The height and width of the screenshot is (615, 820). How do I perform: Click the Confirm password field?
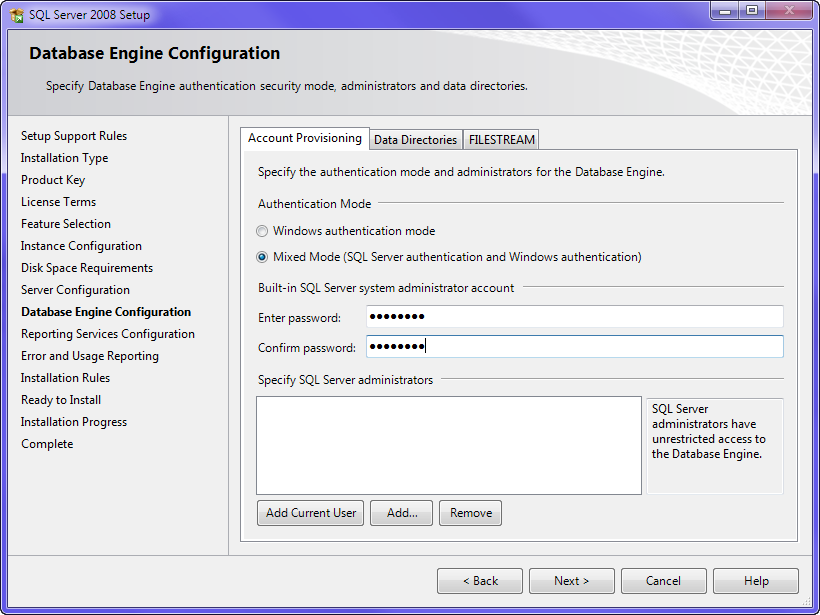pos(575,347)
